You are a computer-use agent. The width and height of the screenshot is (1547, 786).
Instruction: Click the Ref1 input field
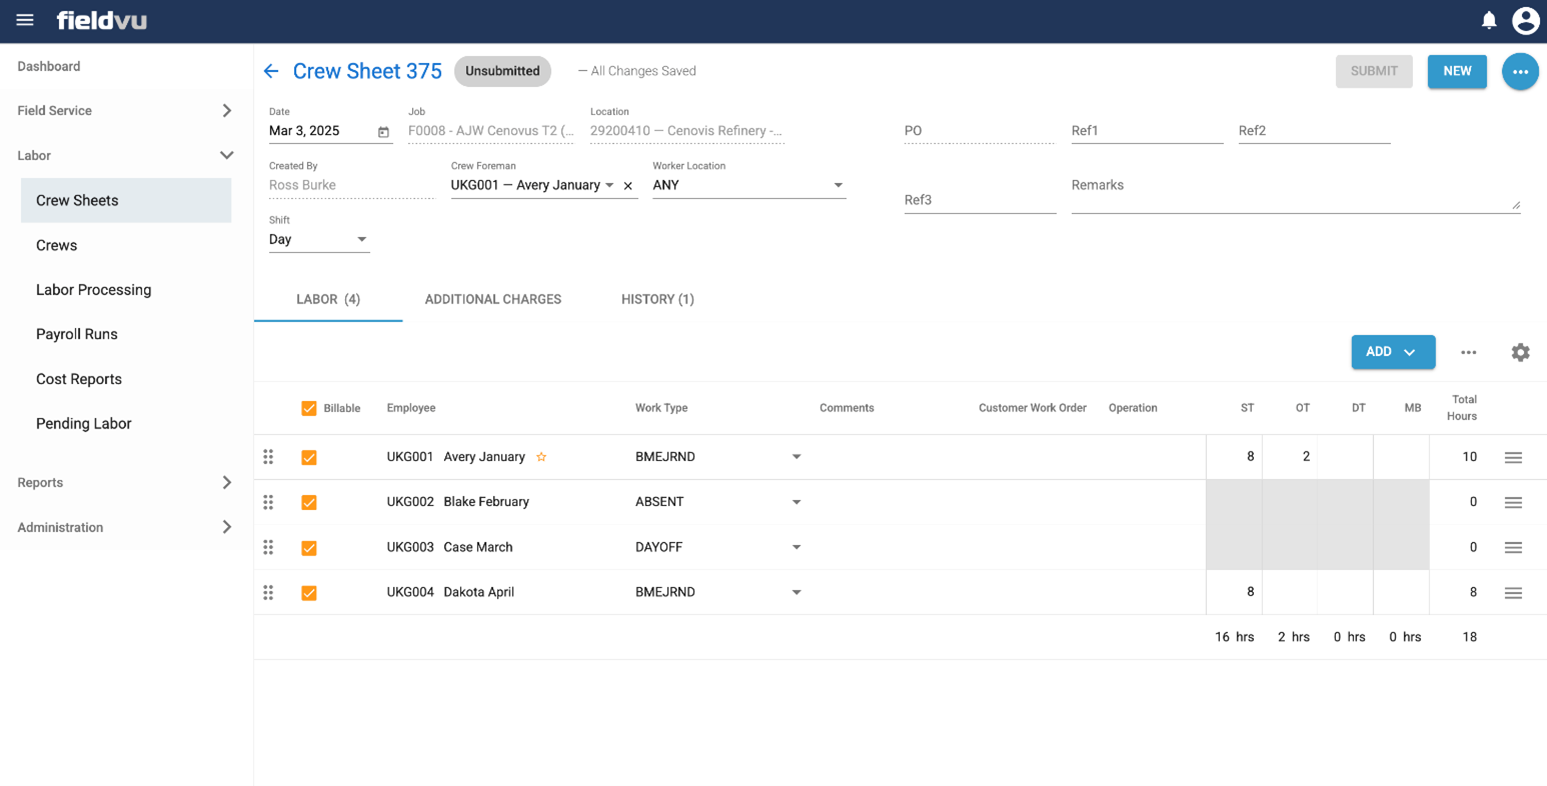click(1147, 131)
